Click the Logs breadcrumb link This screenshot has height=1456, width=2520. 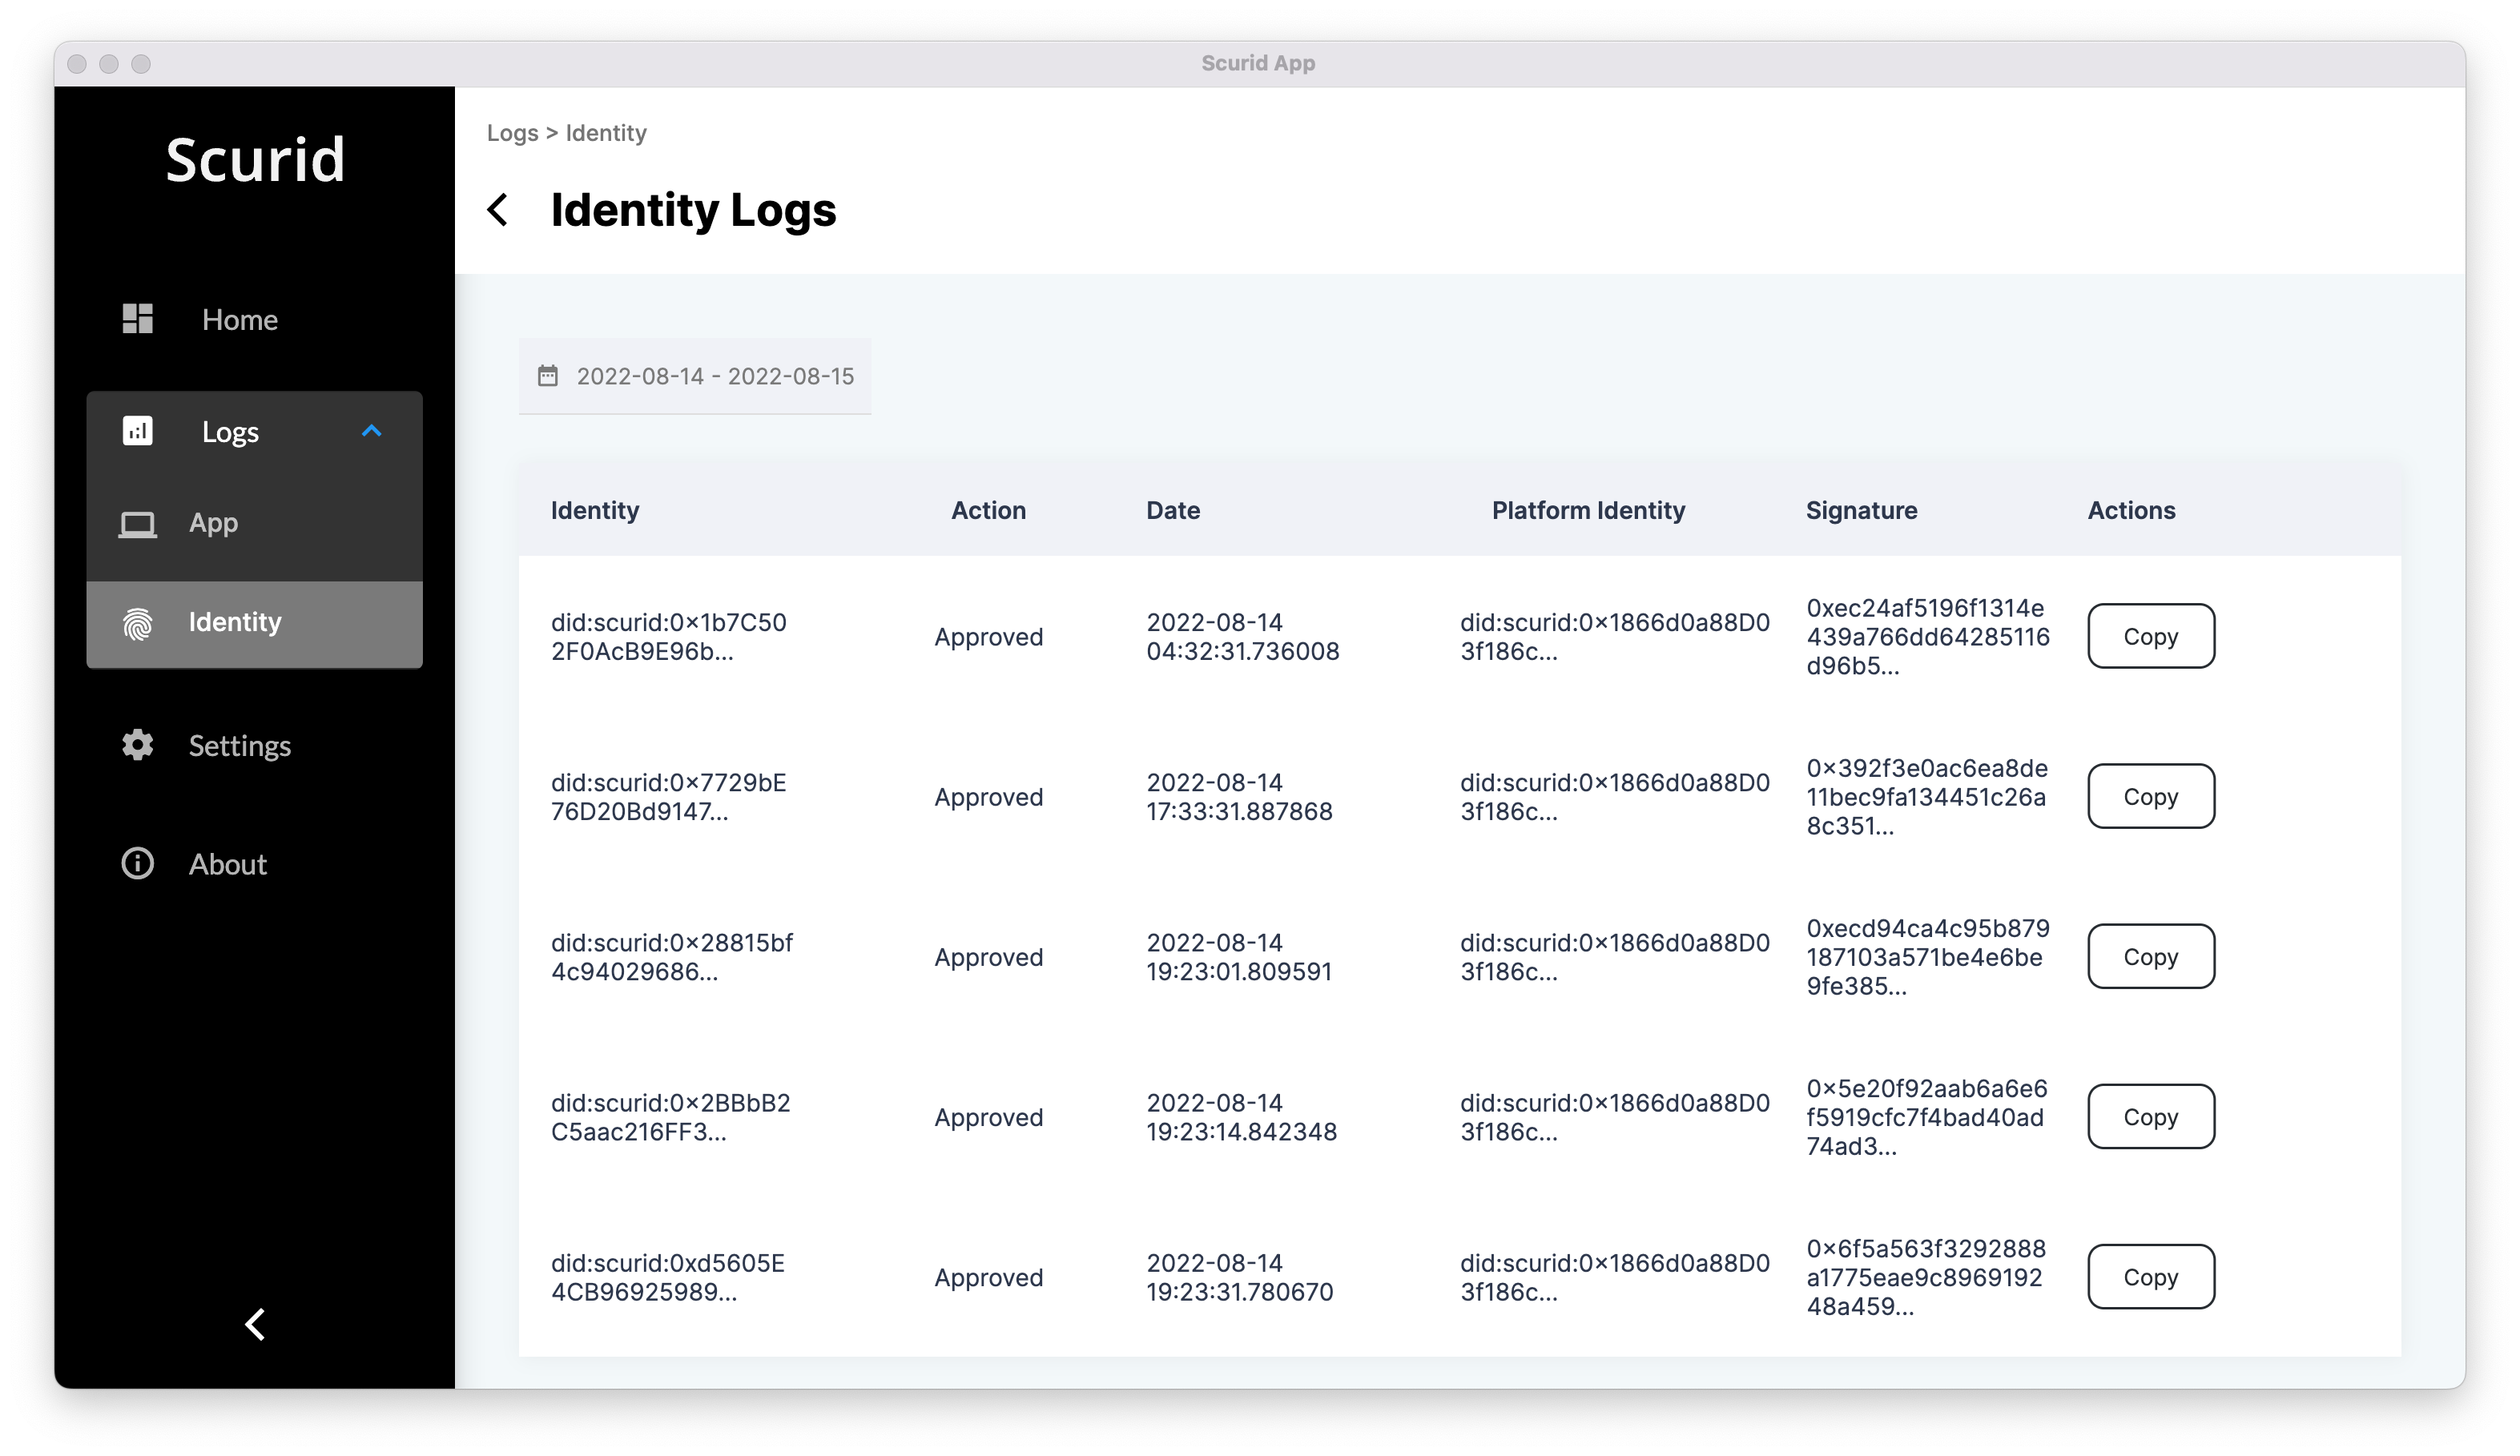point(512,133)
